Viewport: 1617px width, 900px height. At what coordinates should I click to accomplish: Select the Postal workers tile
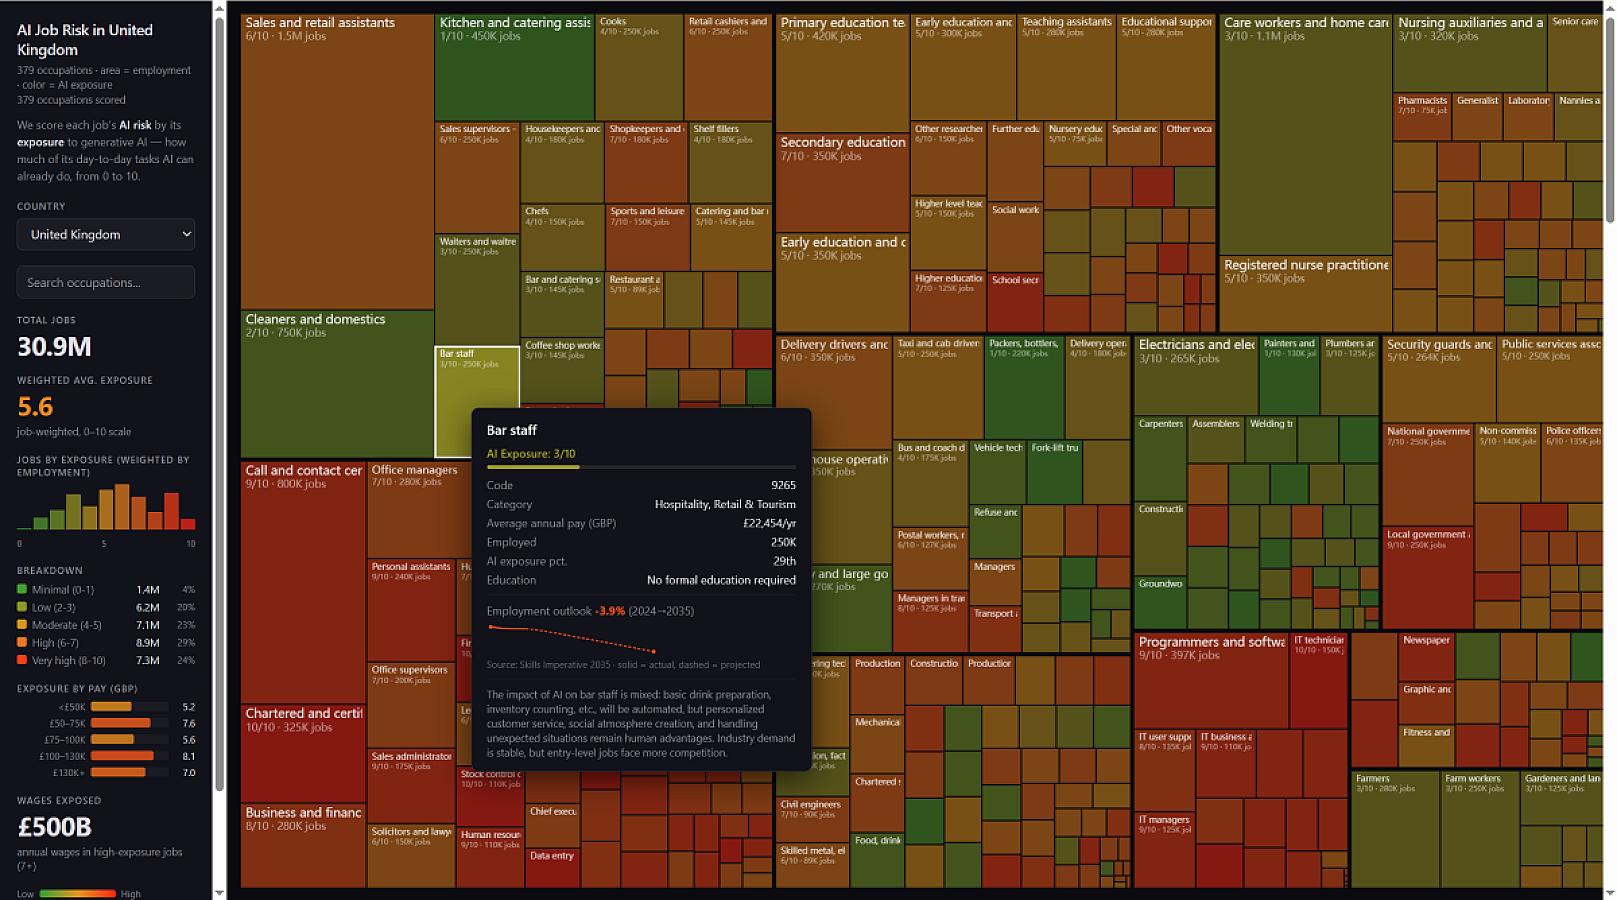931,558
